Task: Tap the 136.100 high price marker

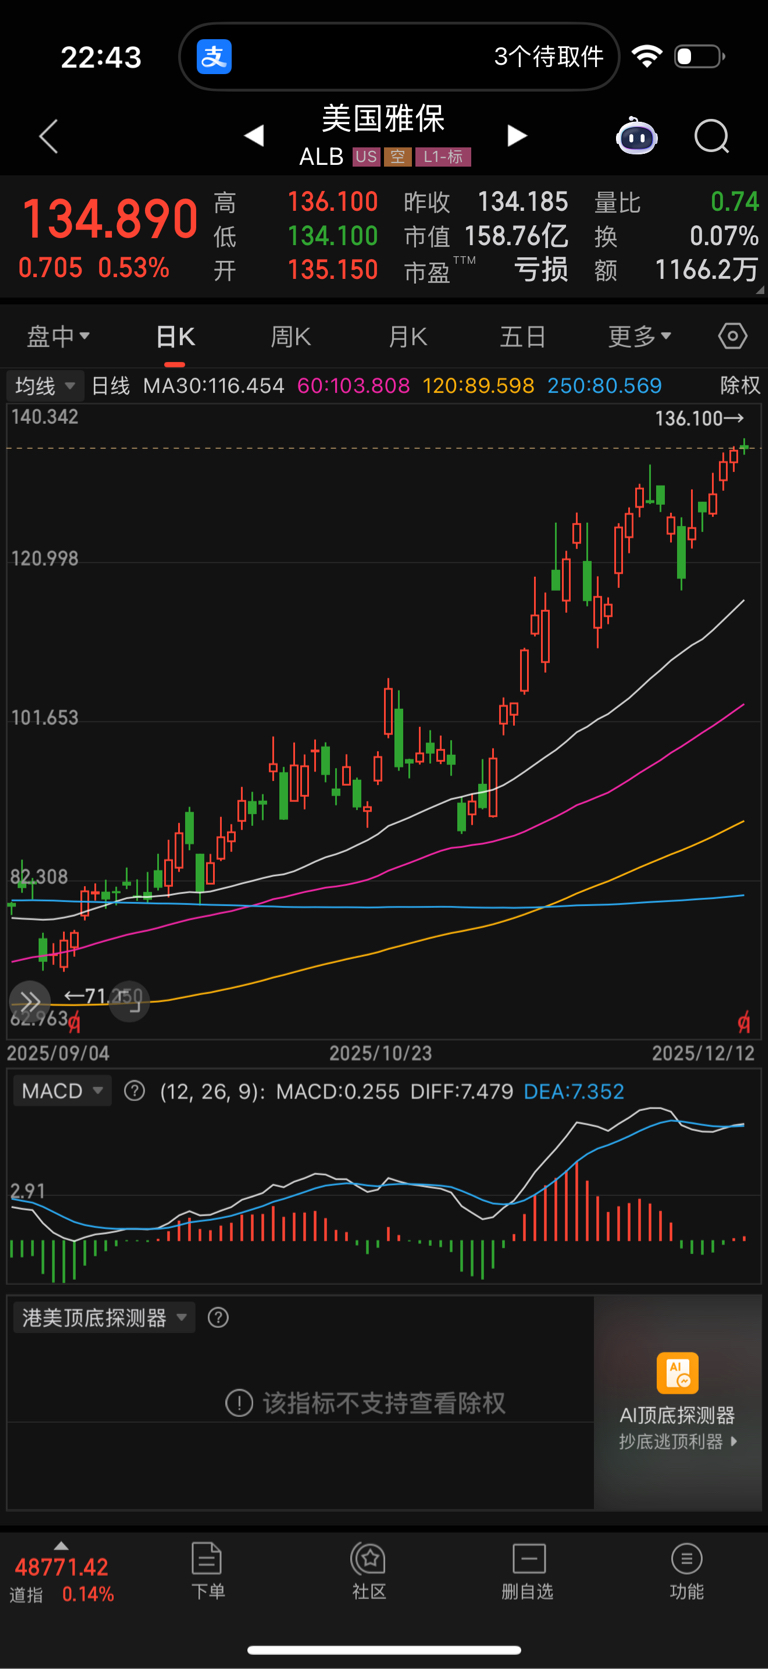Action: 700,418
